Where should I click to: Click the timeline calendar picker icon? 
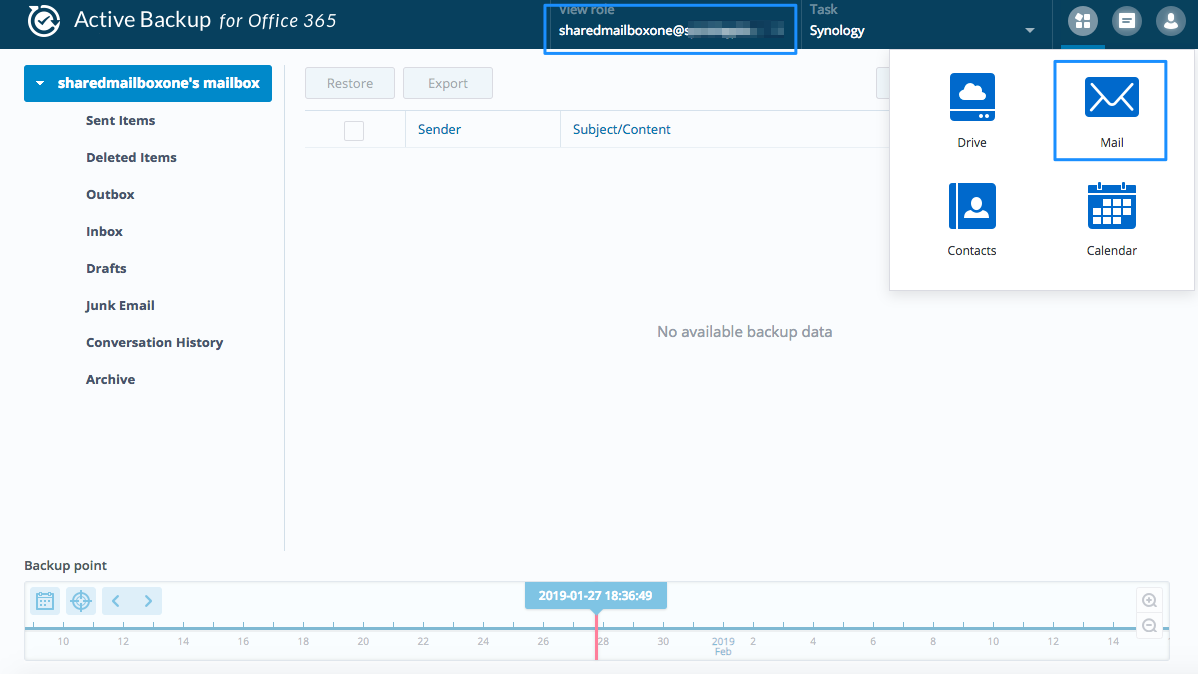click(45, 601)
